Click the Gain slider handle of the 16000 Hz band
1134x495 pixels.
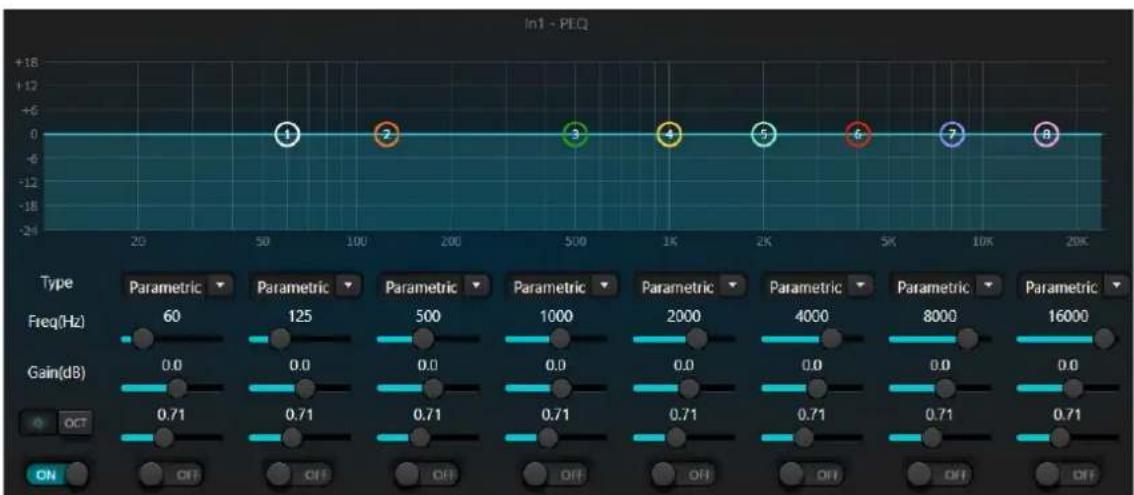(1073, 388)
